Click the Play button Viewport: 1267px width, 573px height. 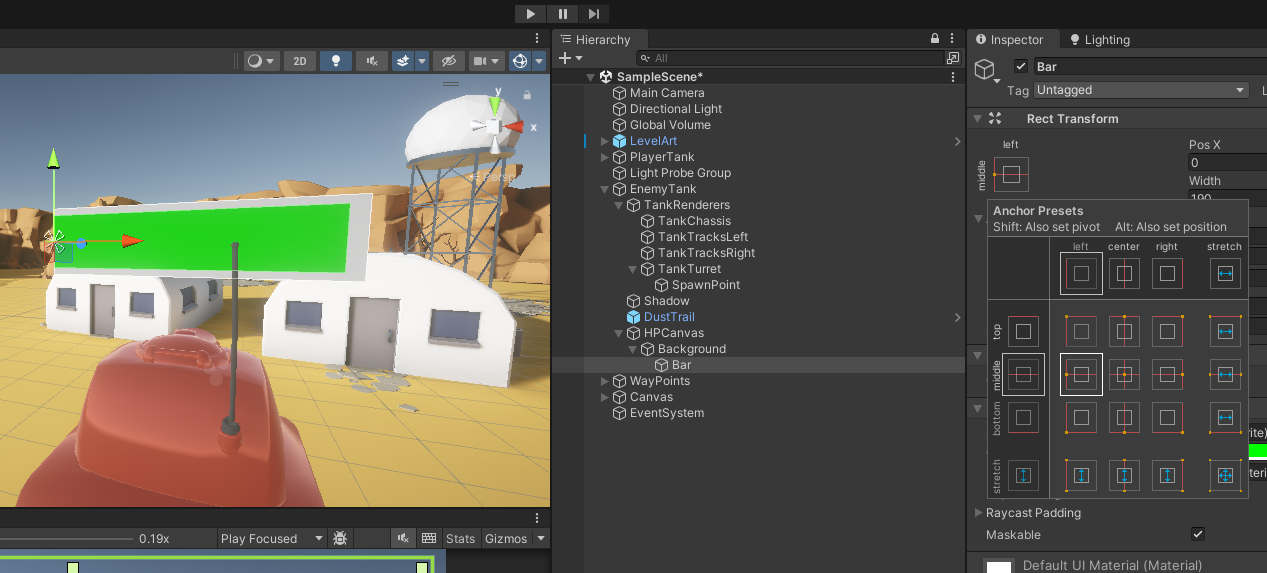pos(530,14)
